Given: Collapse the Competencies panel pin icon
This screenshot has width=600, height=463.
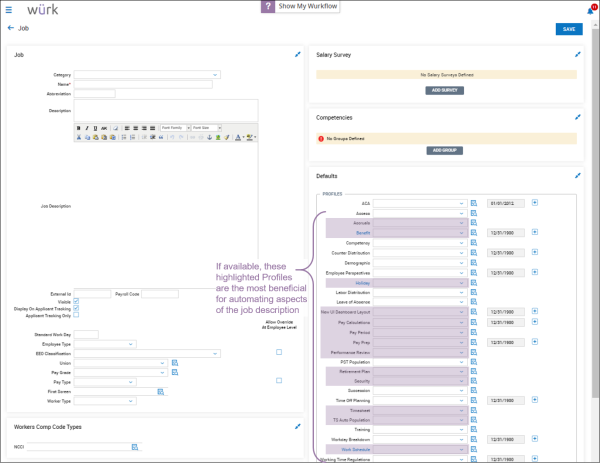Looking at the screenshot, I should (577, 117).
